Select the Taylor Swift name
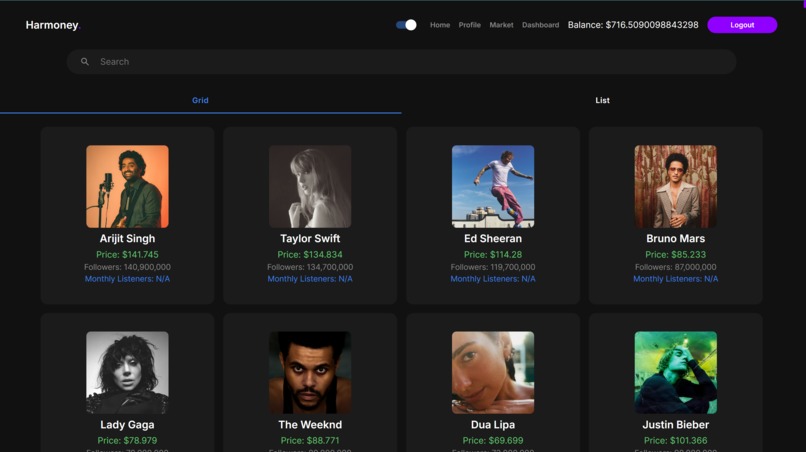 (x=310, y=239)
